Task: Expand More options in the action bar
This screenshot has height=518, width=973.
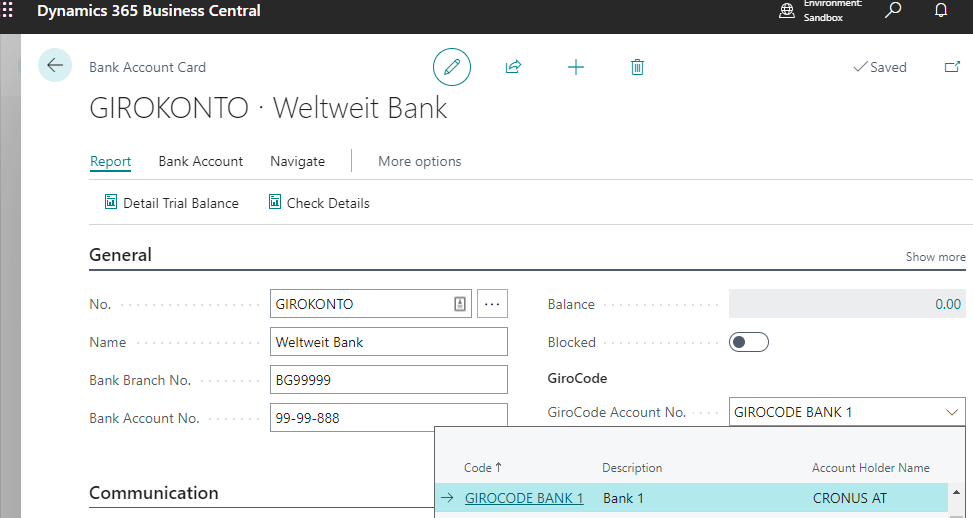Action: click(419, 161)
